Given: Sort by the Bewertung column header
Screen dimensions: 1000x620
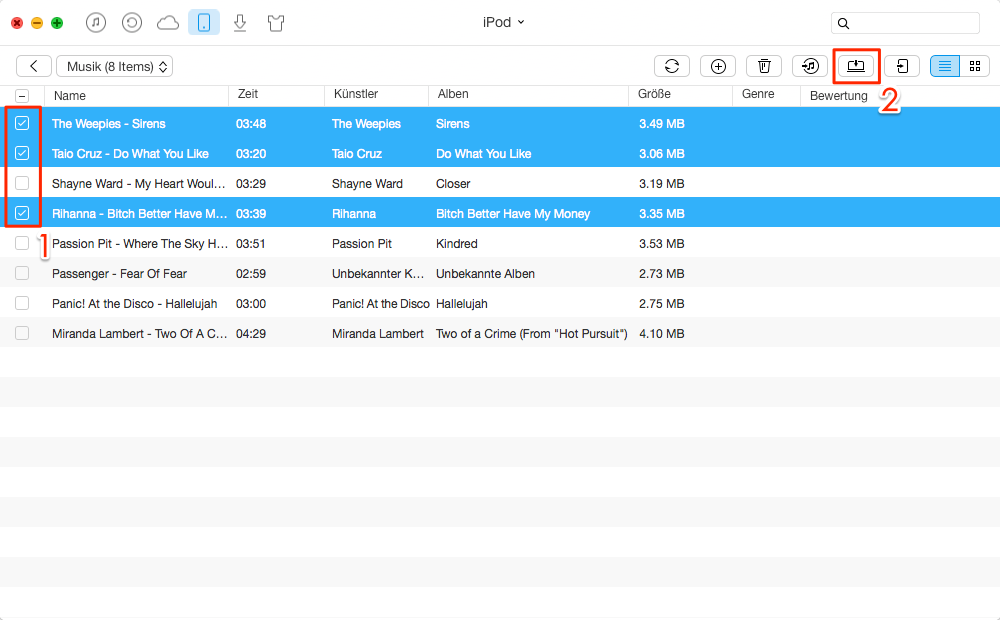Looking at the screenshot, I should point(839,96).
